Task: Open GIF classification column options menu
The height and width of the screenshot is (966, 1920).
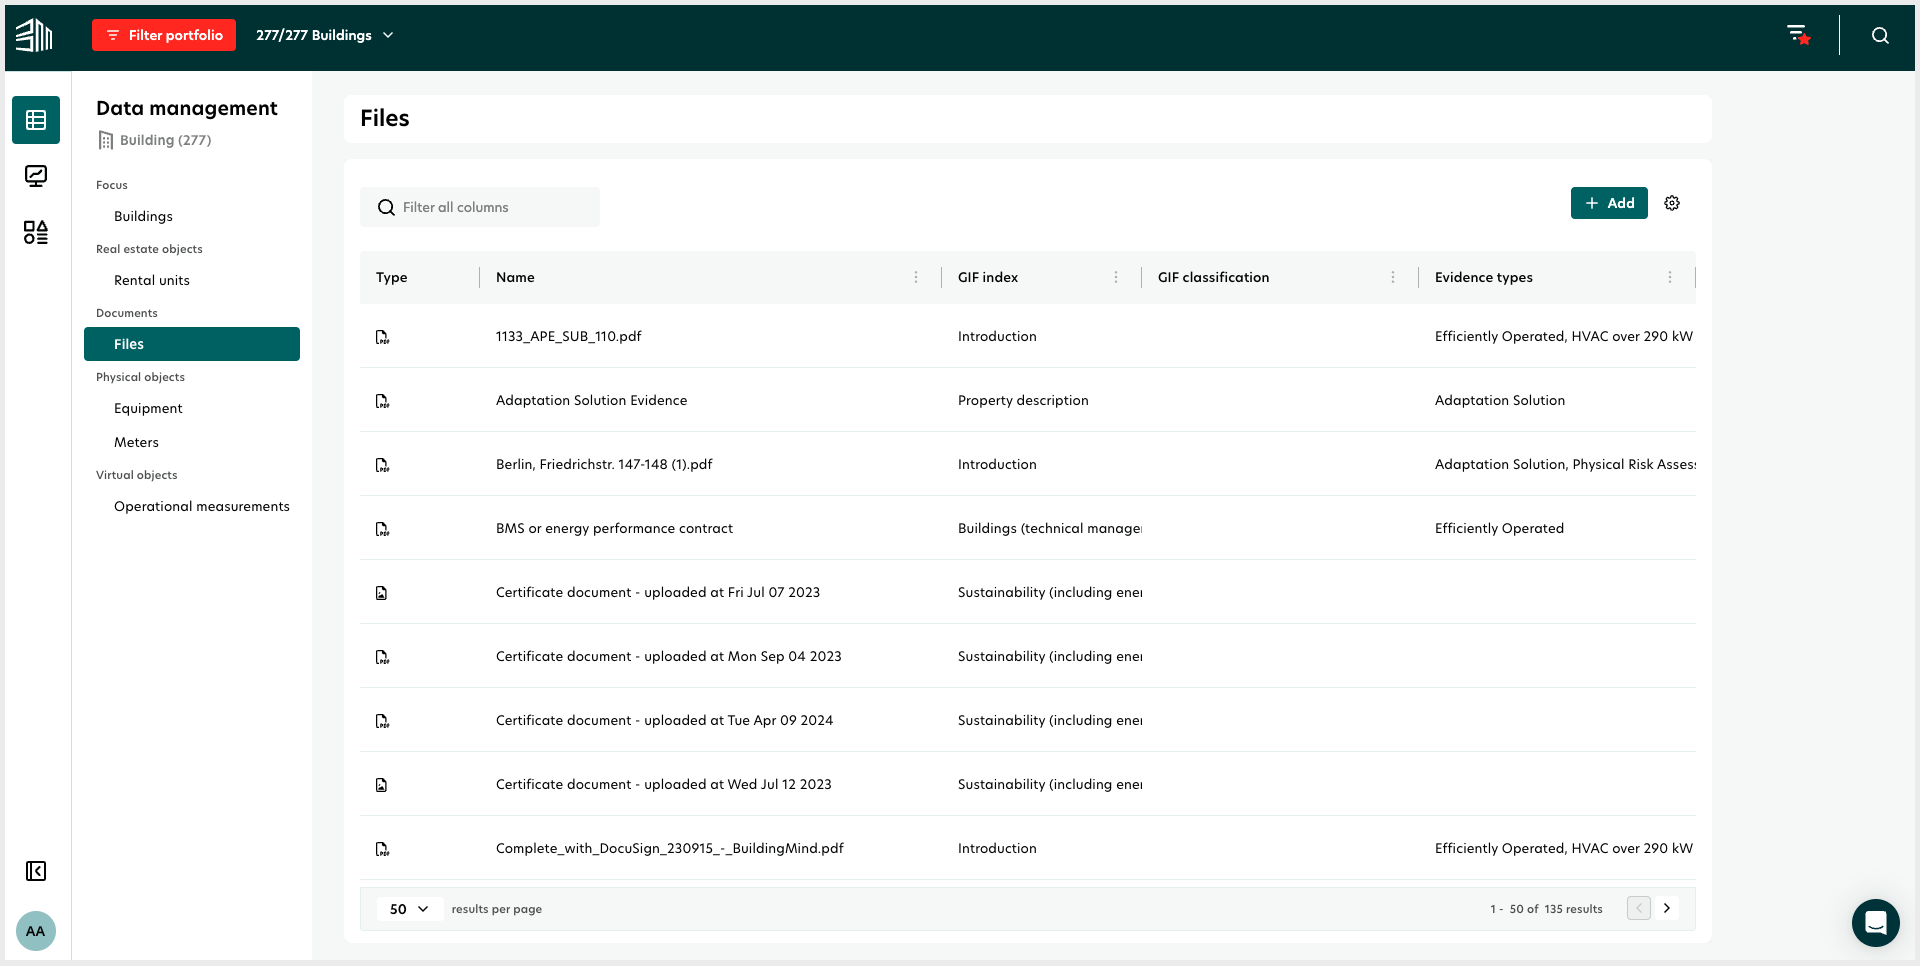Action: pyautogui.click(x=1393, y=277)
